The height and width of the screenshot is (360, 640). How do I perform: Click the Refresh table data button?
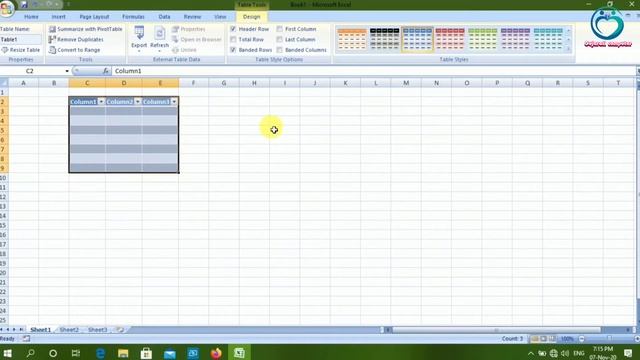[x=160, y=39]
